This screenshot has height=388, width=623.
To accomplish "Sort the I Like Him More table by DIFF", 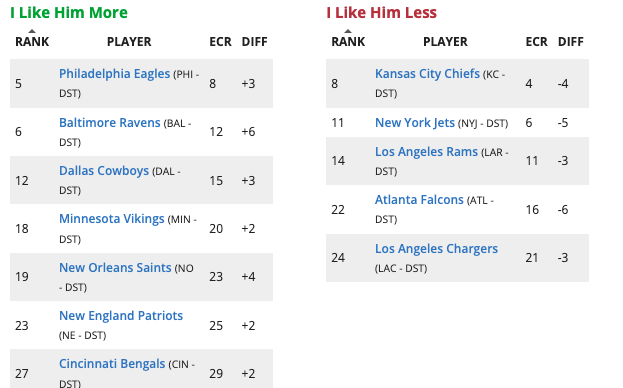I will tap(255, 42).
